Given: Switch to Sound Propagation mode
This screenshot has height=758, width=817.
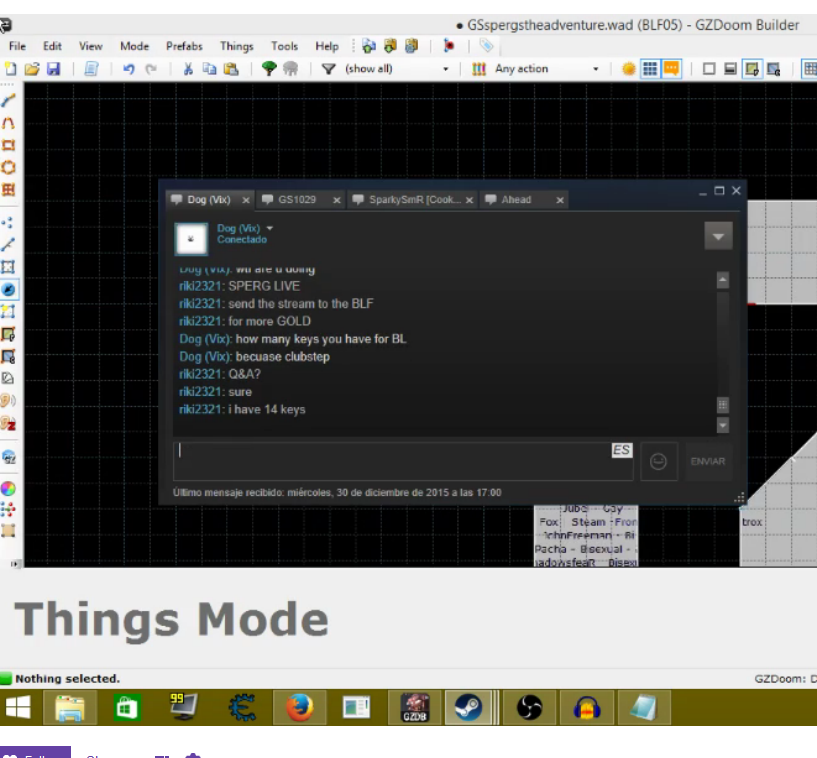Looking at the screenshot, I should tap(8, 400).
